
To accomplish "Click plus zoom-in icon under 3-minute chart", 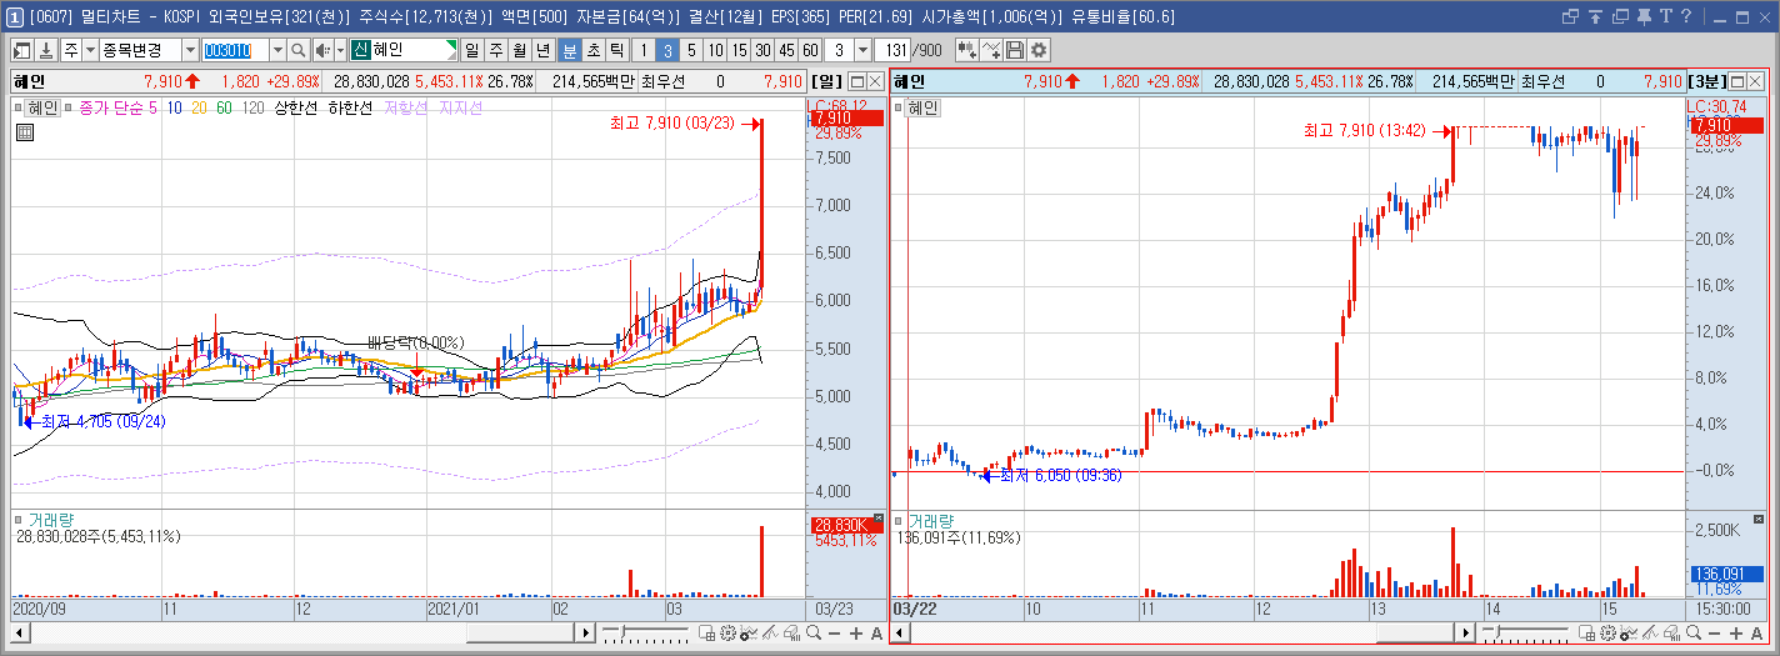I will click(1736, 633).
